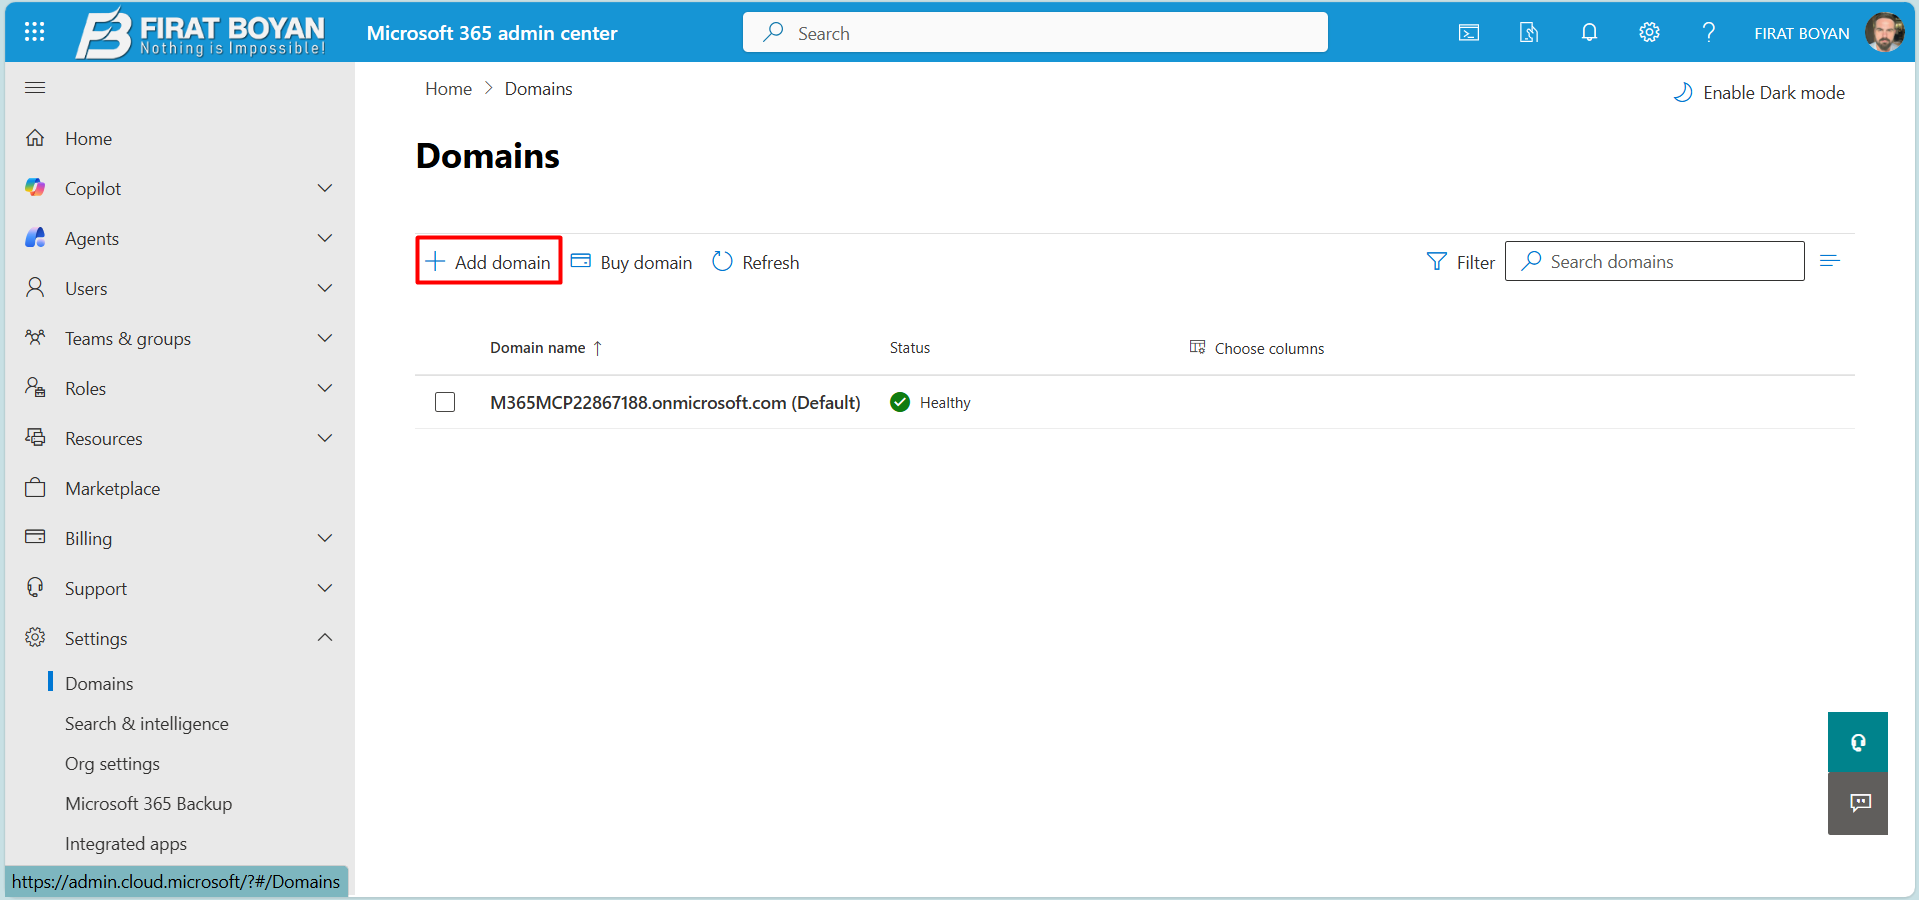Screen dimensions: 1919x900
Task: Launch Cloud Shell from the top bar
Action: coord(1468,31)
